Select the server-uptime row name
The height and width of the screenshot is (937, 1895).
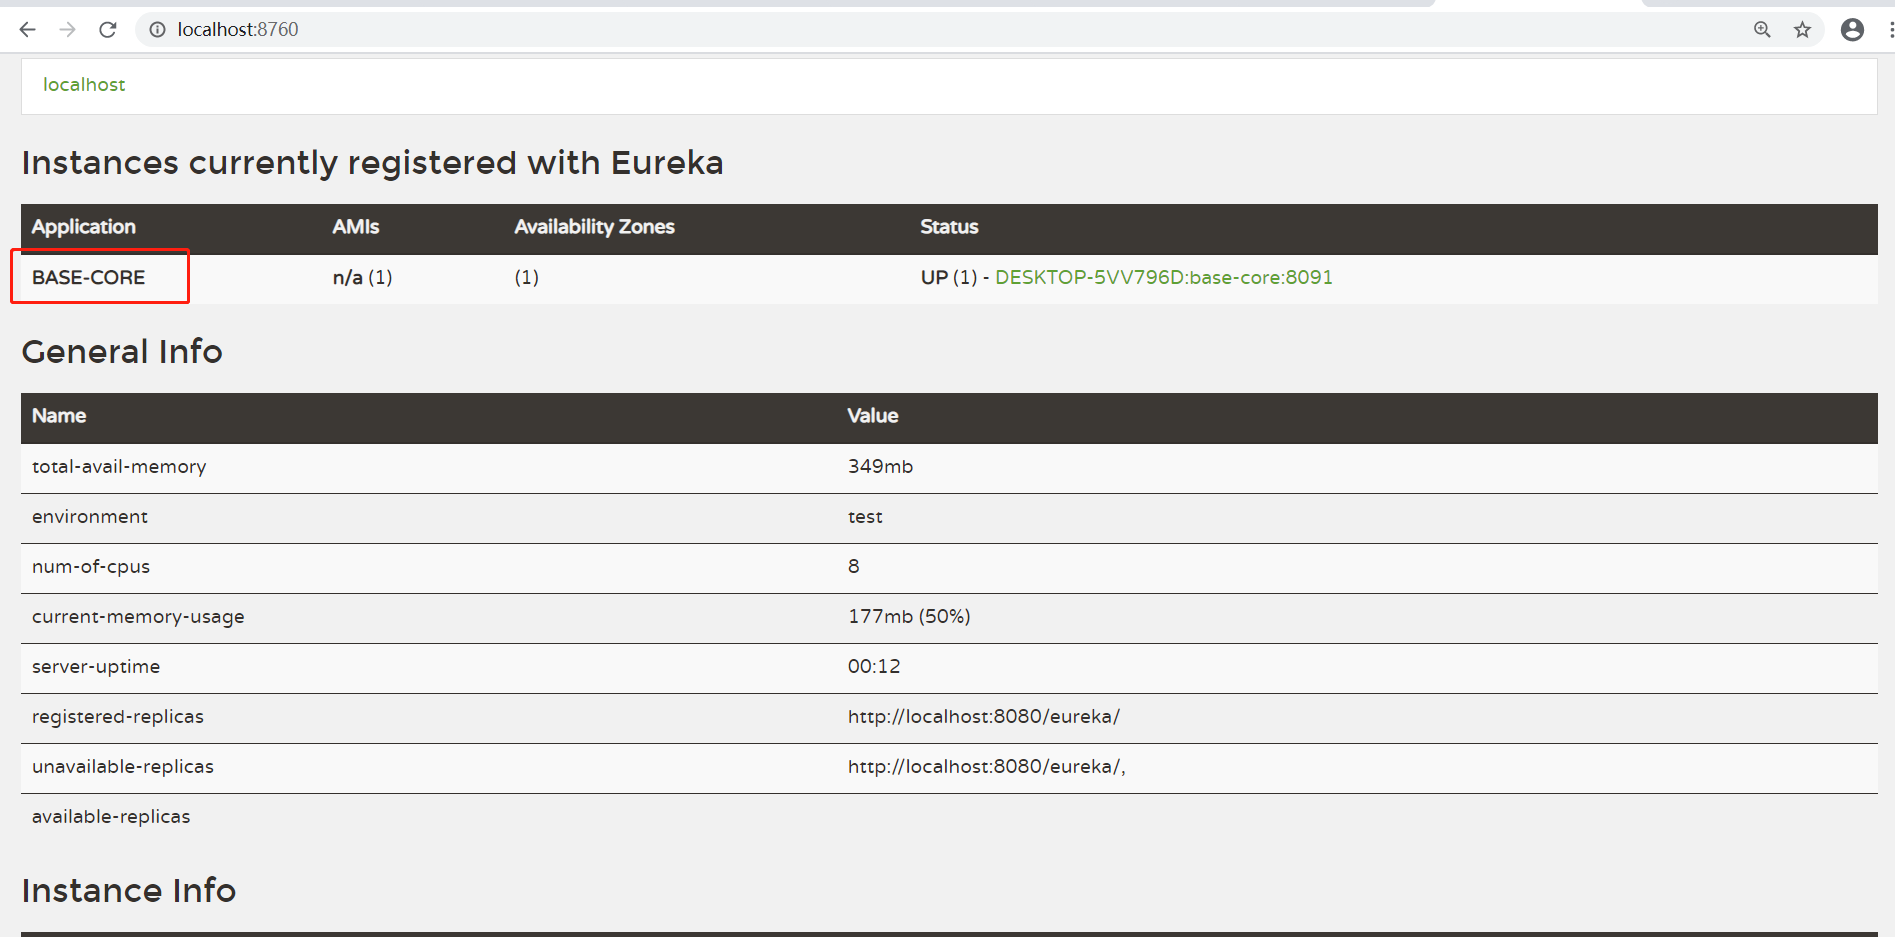96,667
